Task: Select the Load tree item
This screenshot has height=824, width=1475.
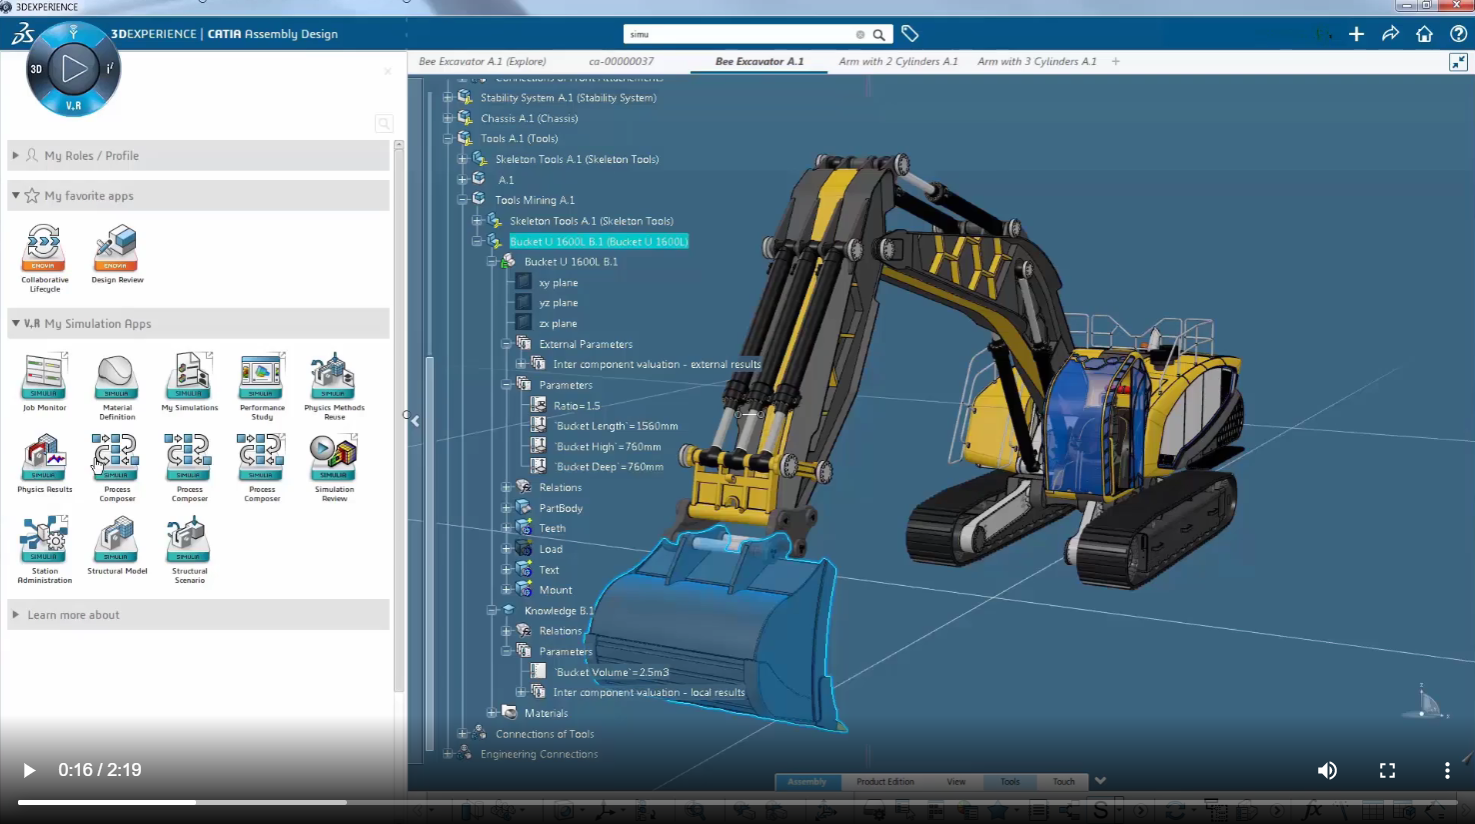Action: 551,549
